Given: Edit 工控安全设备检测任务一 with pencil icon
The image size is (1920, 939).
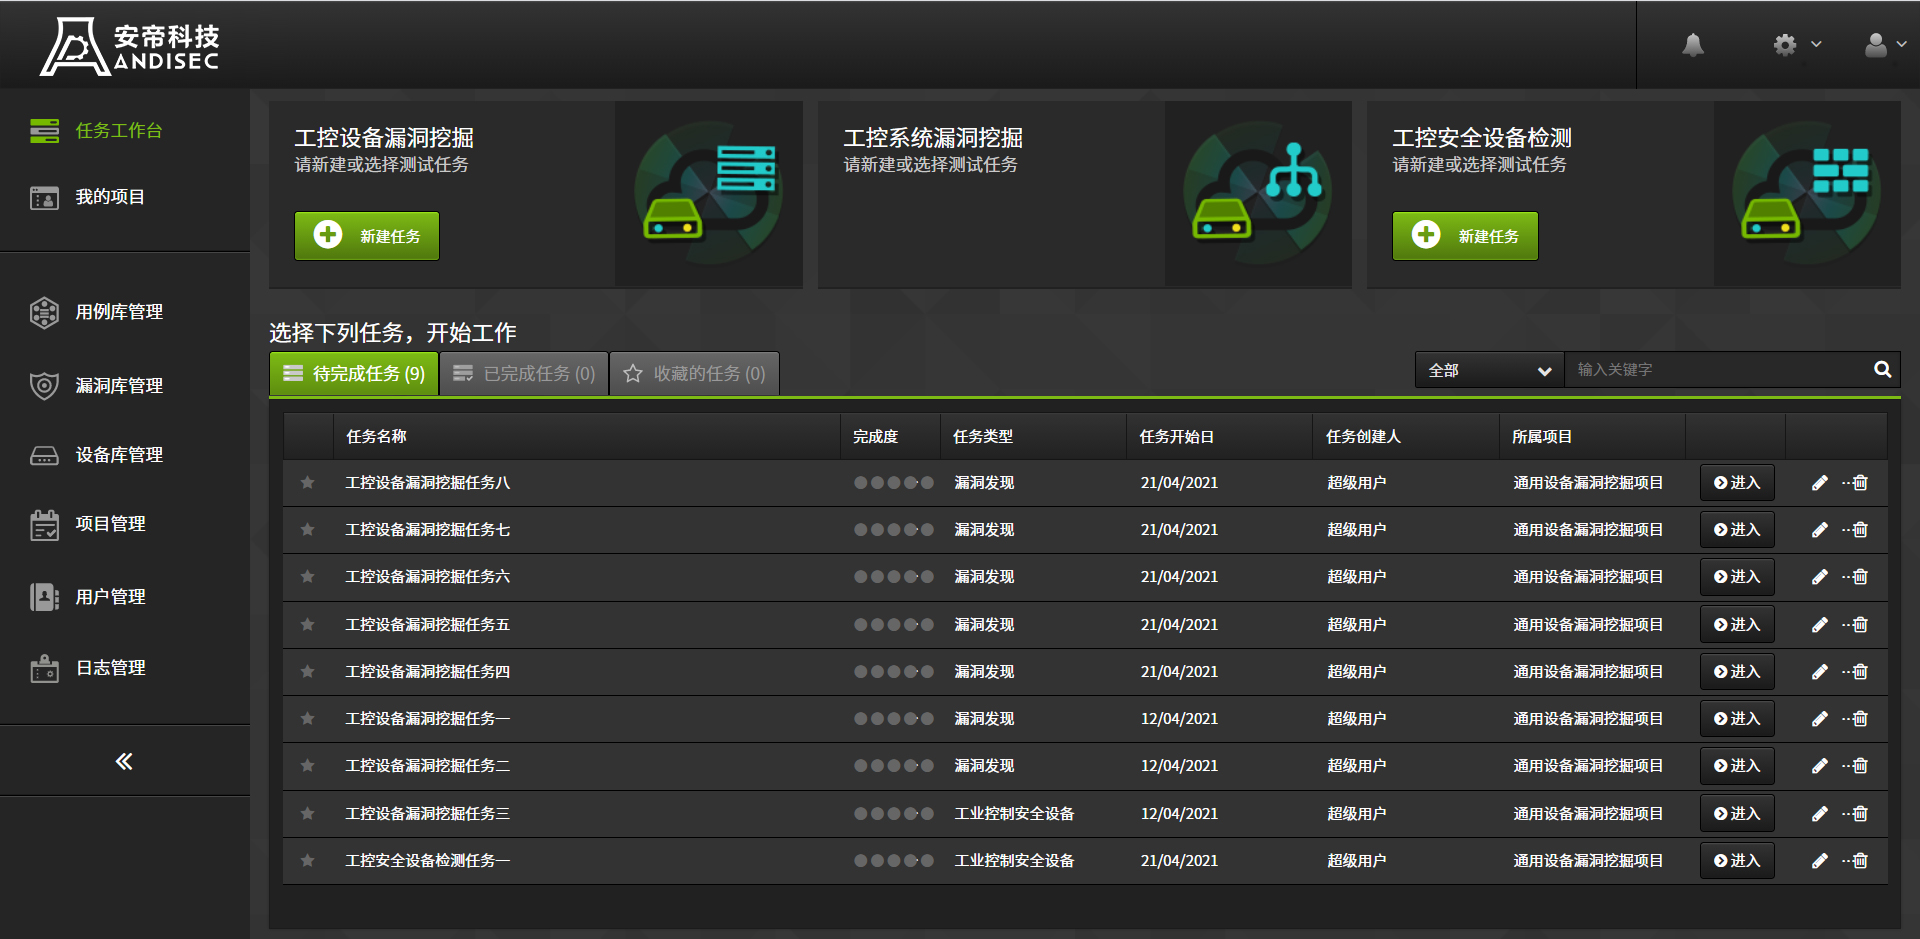Looking at the screenshot, I should coord(1819,861).
